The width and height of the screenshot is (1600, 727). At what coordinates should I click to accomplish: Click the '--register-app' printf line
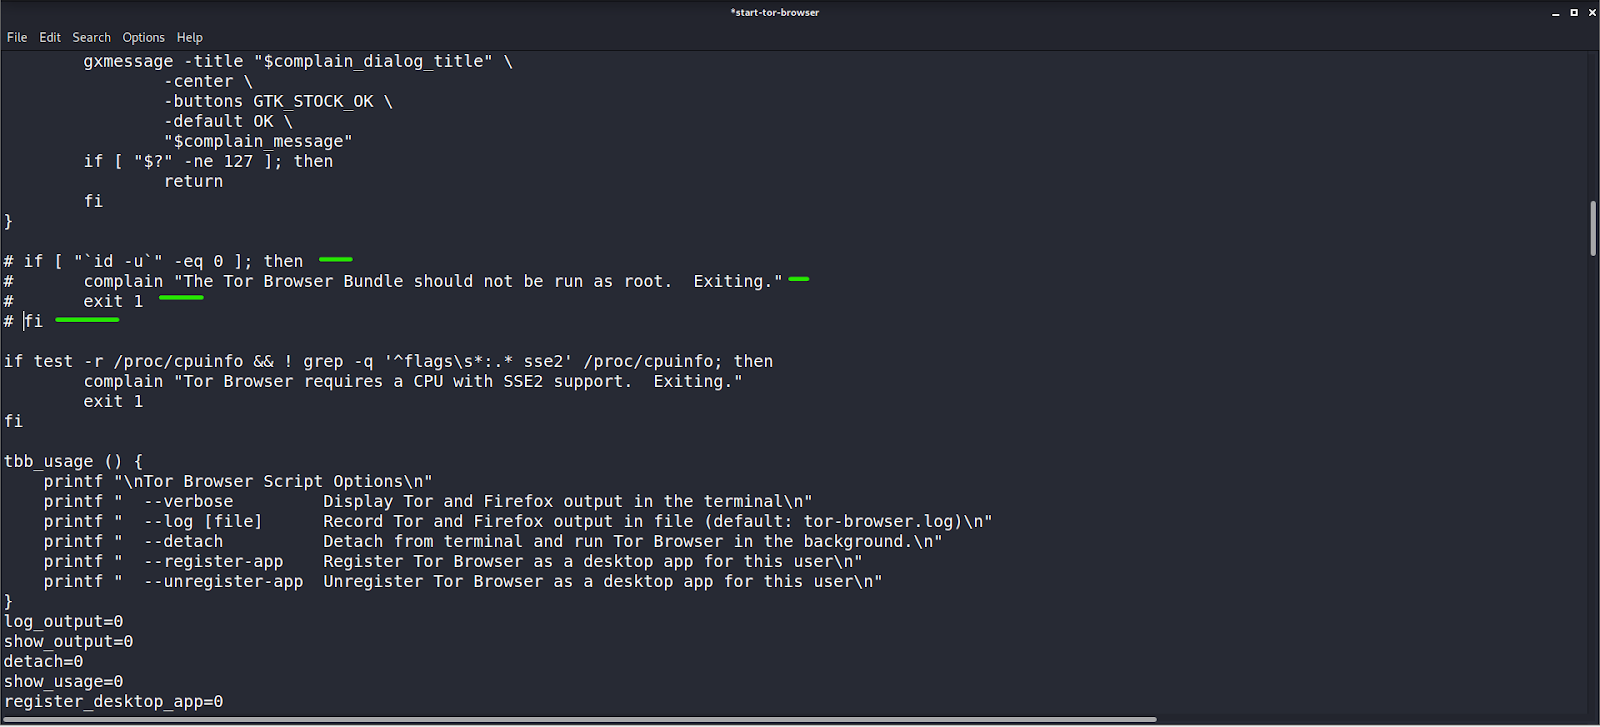click(x=453, y=561)
